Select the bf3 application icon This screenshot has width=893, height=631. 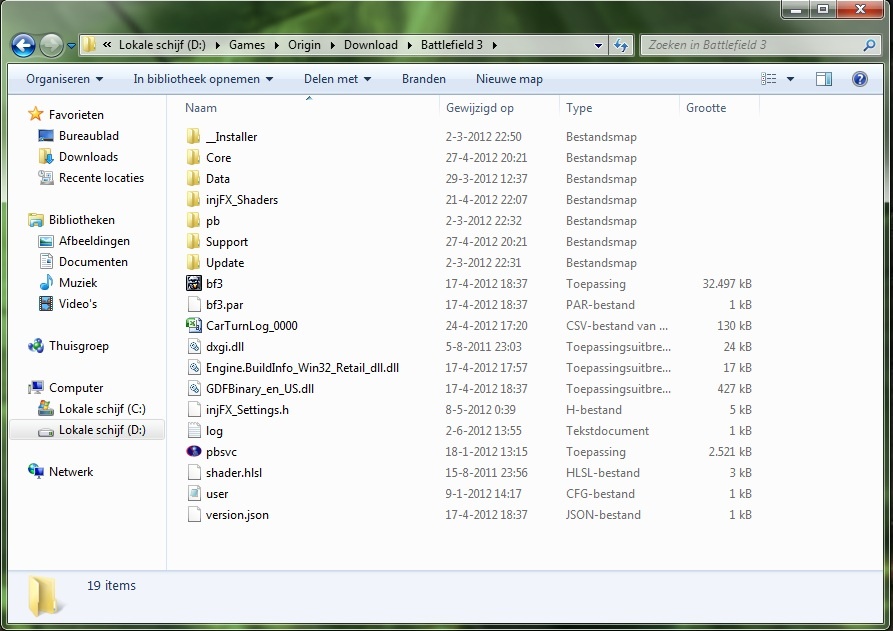click(x=194, y=284)
